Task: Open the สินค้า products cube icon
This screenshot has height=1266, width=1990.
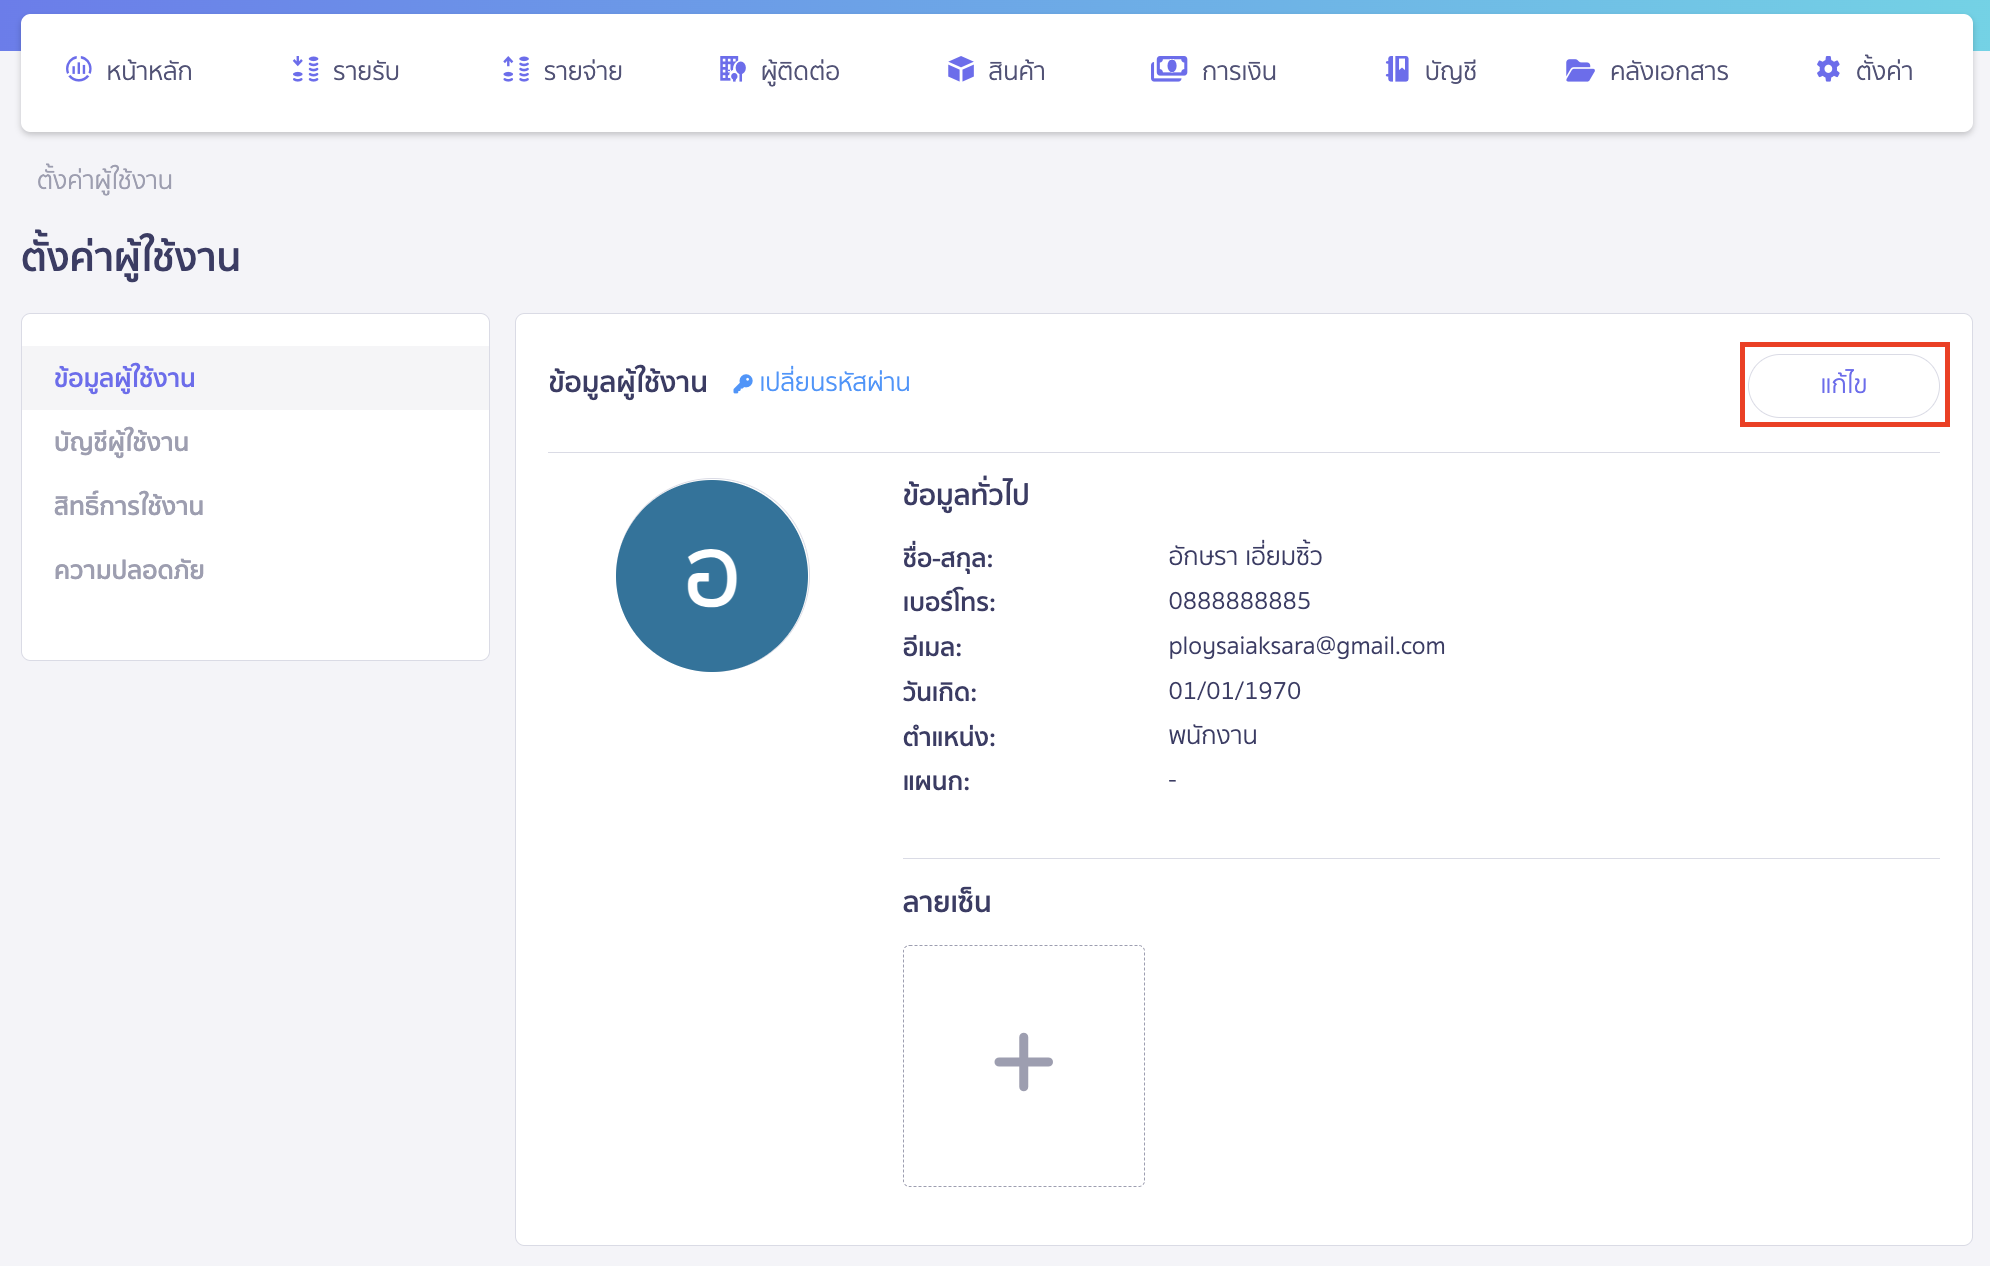Action: tap(959, 70)
